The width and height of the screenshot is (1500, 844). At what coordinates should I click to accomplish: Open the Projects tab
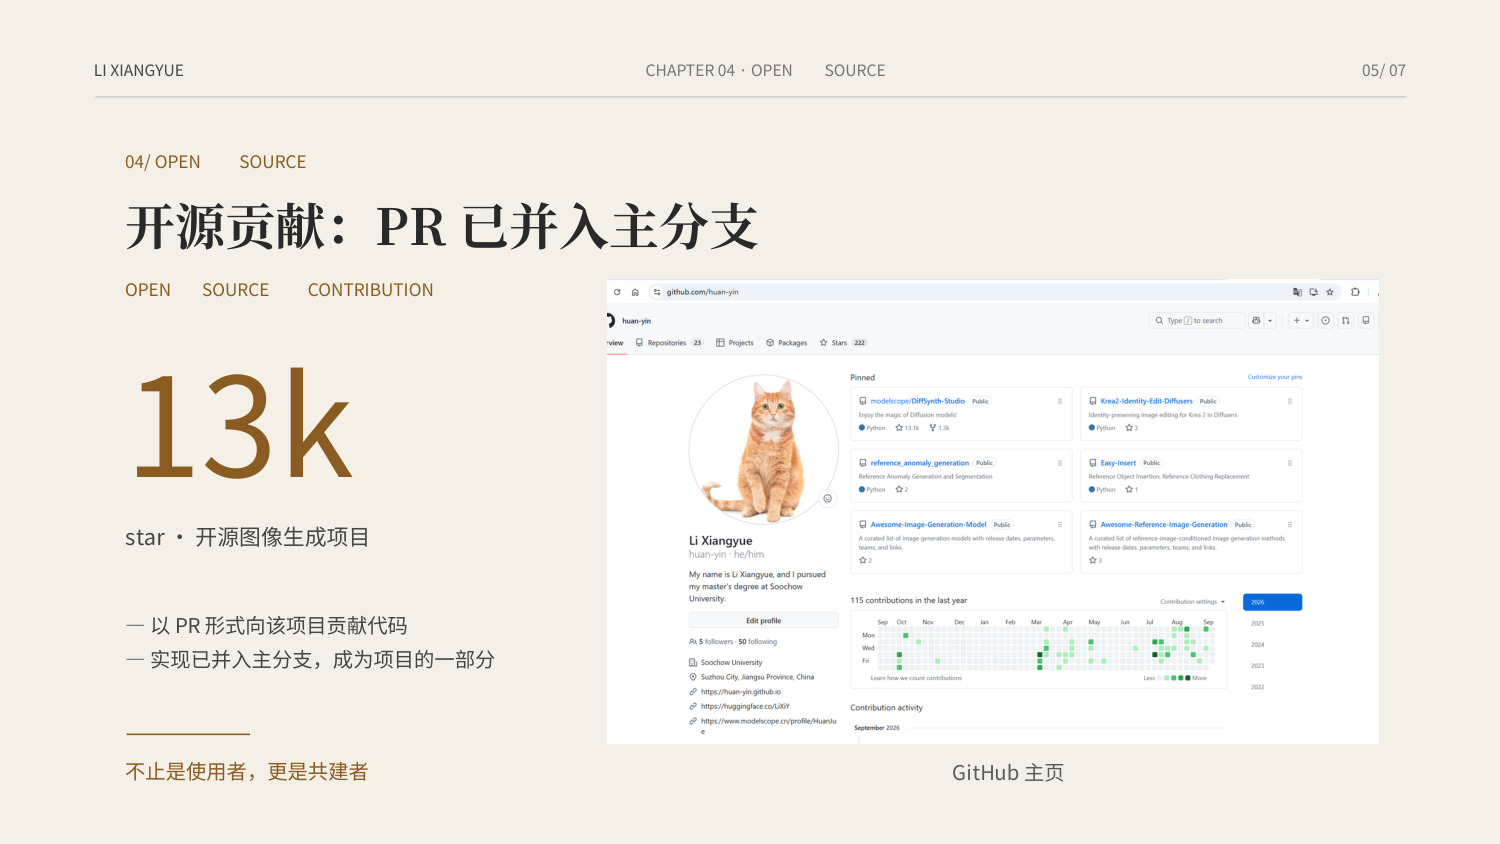735,343
